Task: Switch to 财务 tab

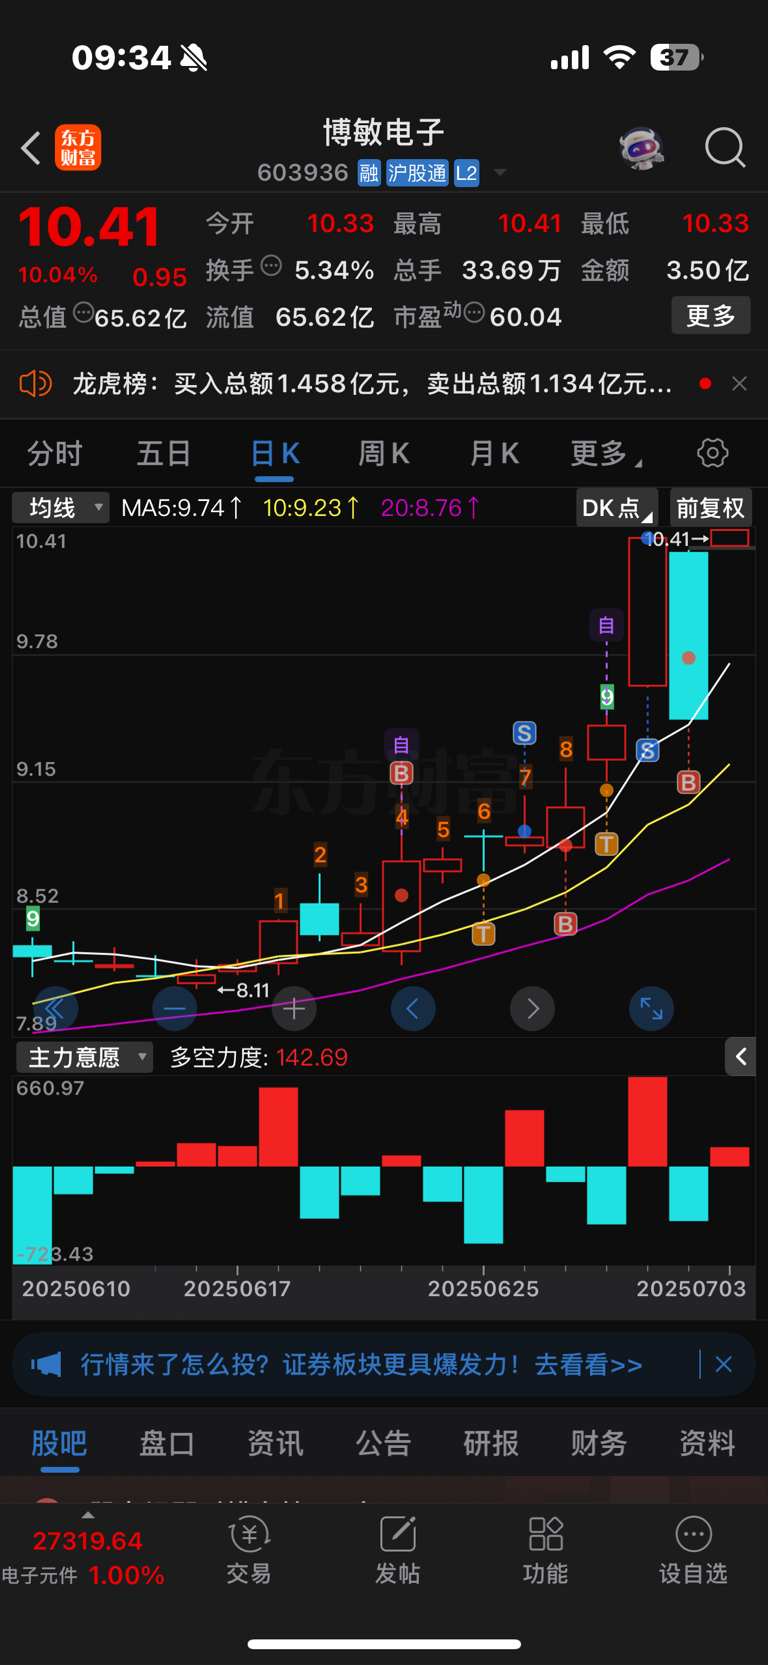Action: point(599,1443)
